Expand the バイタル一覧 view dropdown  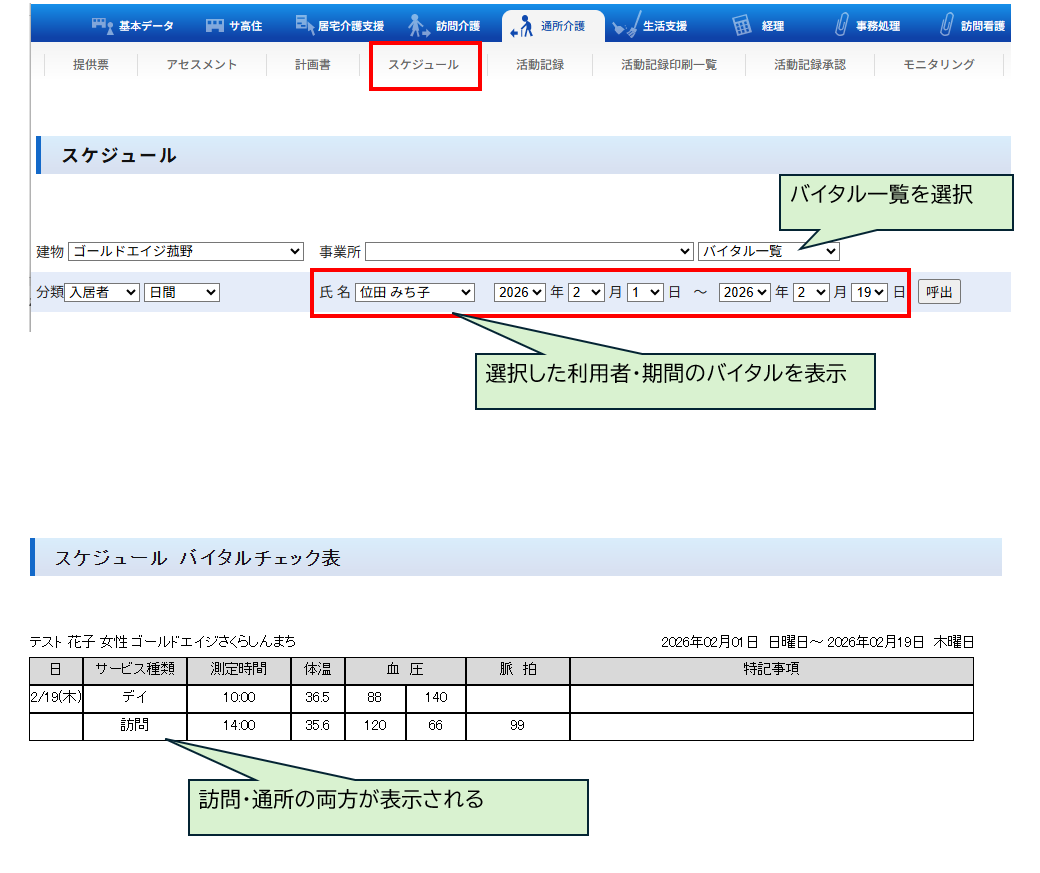click(x=768, y=251)
